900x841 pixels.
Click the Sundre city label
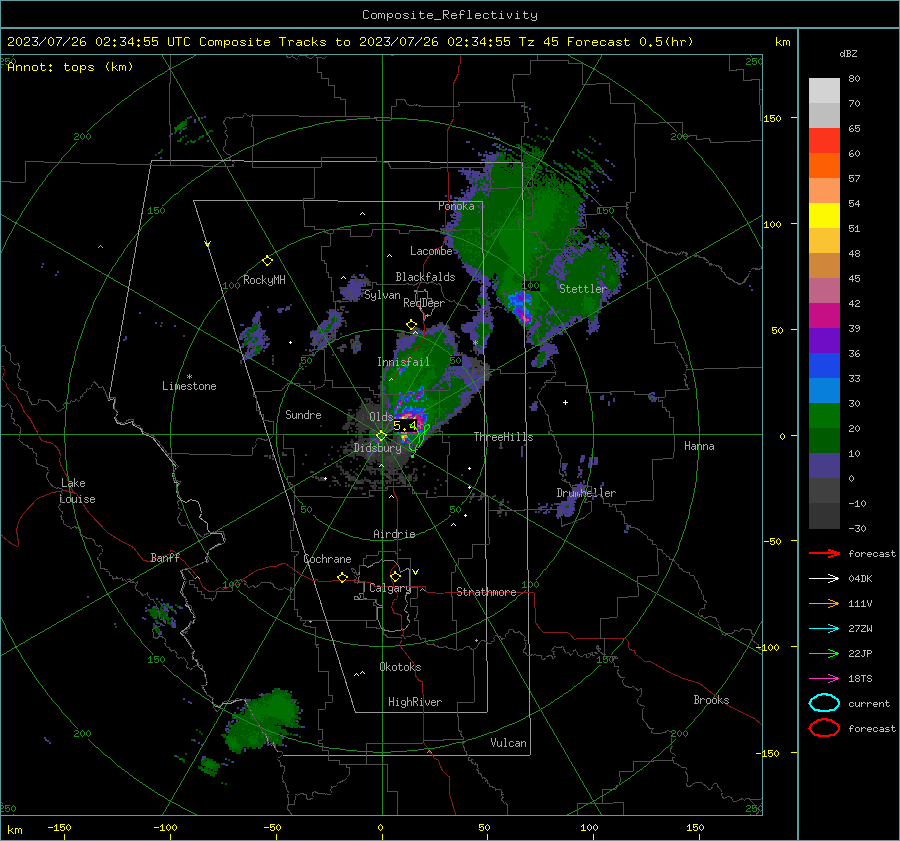[x=303, y=415]
